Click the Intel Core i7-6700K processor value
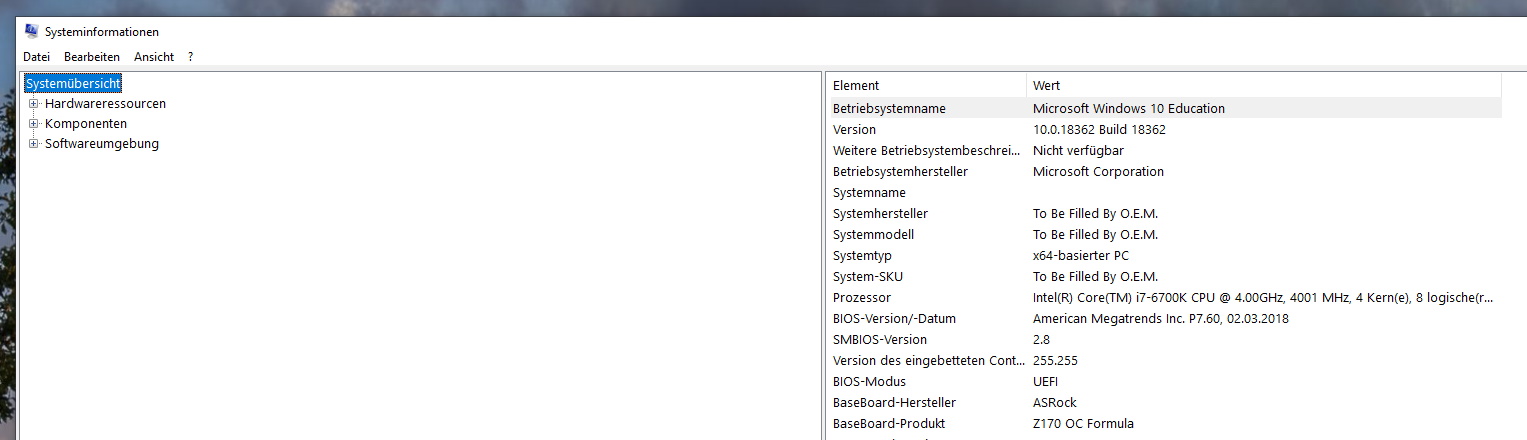Screen dimensions: 1527x440 coord(1263,297)
